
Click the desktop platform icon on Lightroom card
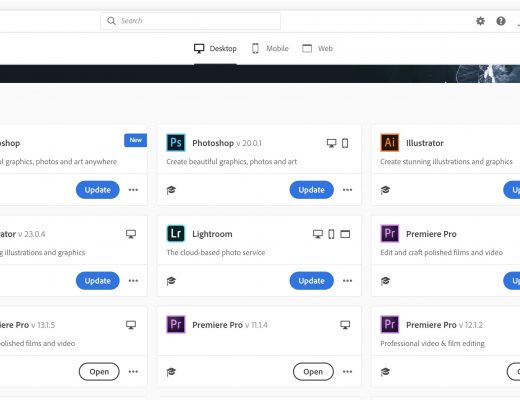click(318, 234)
